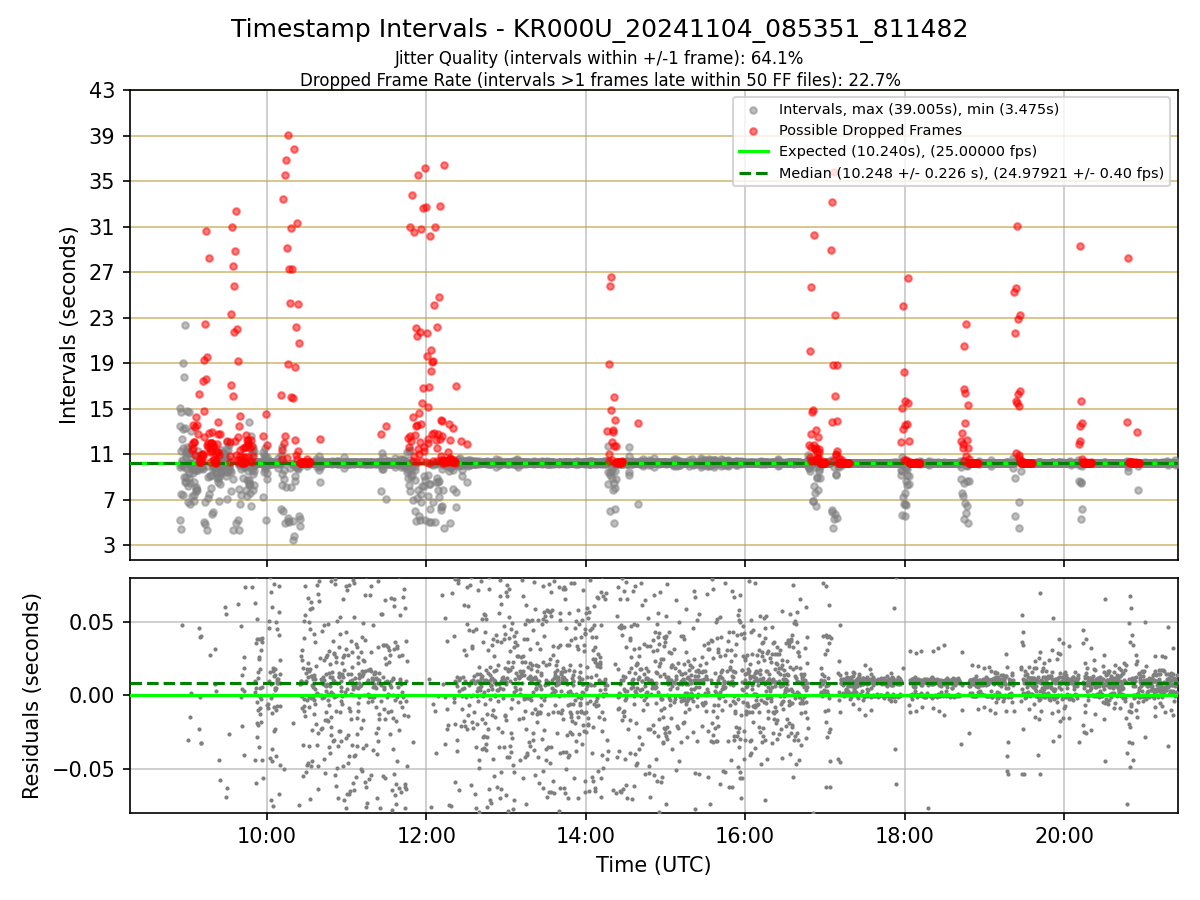Click the 15 interval tick label
1200x900 pixels.
104,409
